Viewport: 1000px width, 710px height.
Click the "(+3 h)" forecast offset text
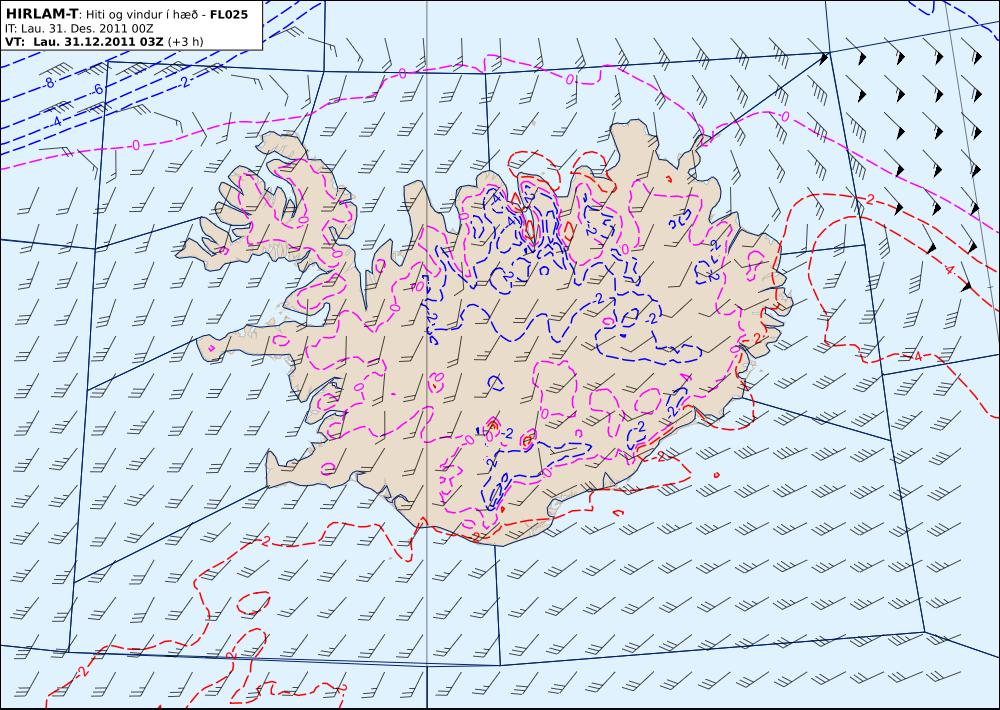(x=186, y=41)
